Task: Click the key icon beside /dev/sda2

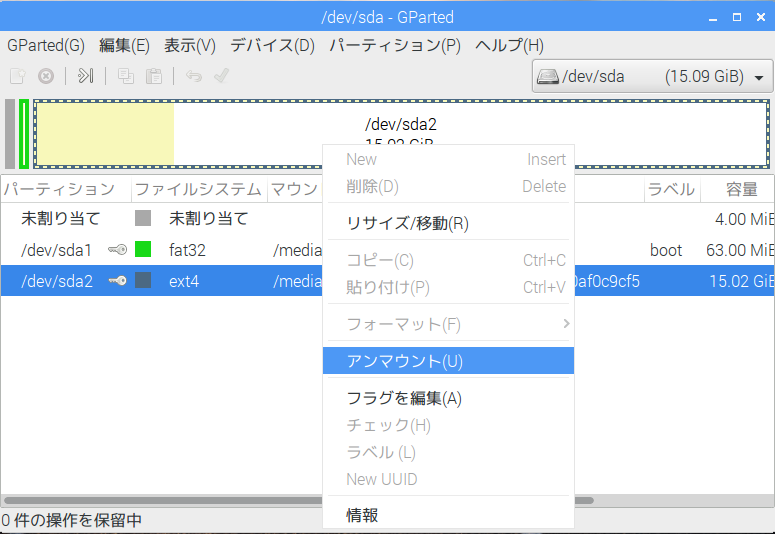Action: [117, 281]
